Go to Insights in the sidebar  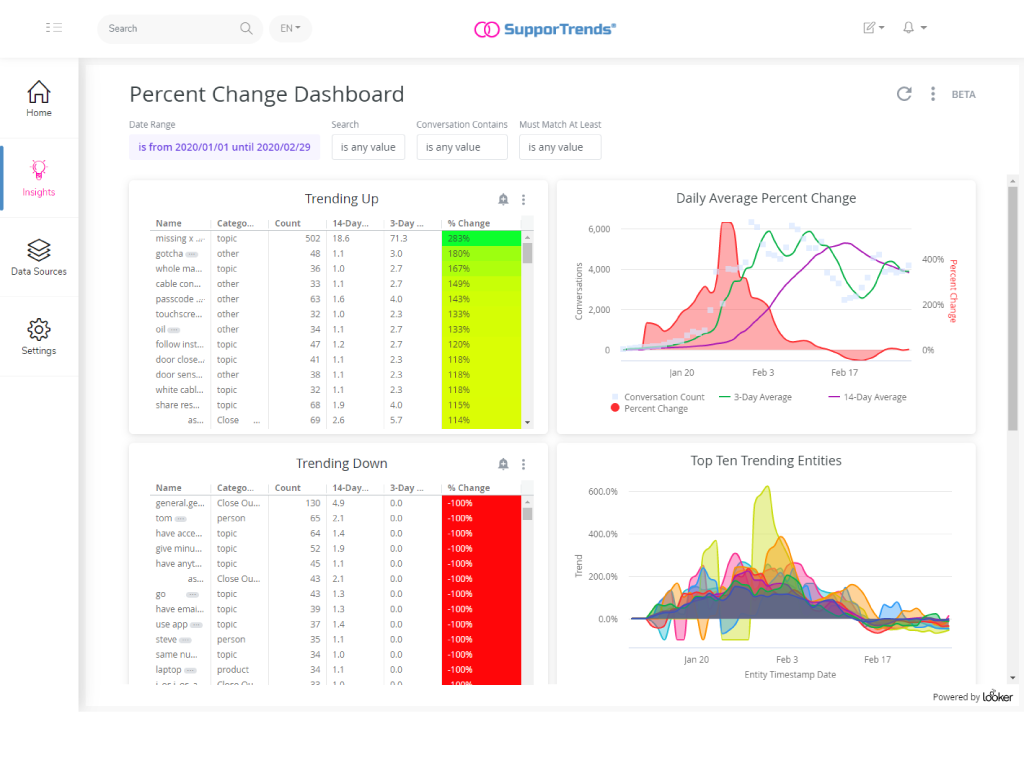click(39, 178)
